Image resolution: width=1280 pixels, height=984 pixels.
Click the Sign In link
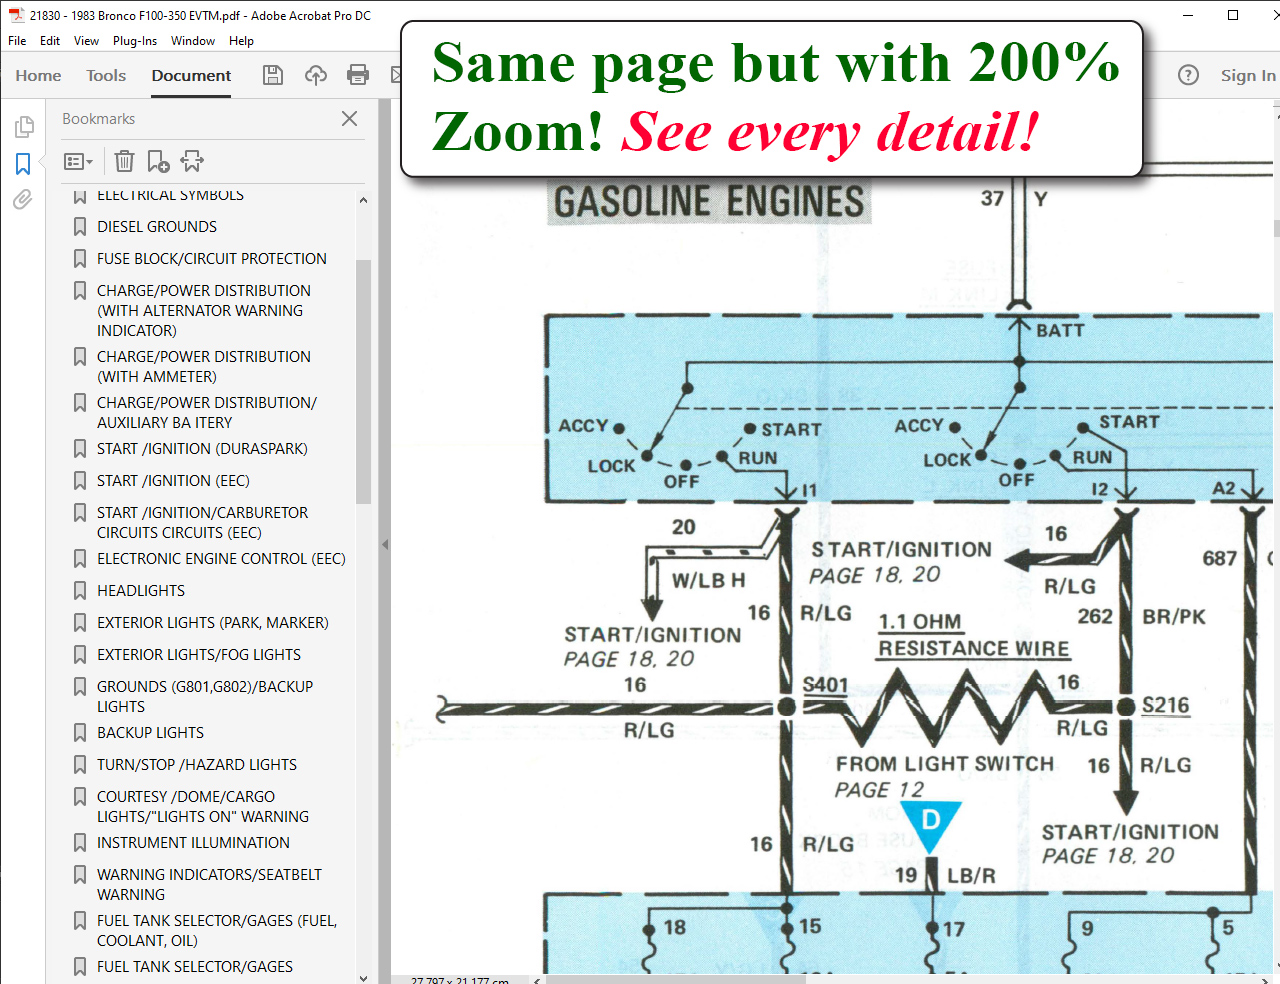[x=1247, y=75]
